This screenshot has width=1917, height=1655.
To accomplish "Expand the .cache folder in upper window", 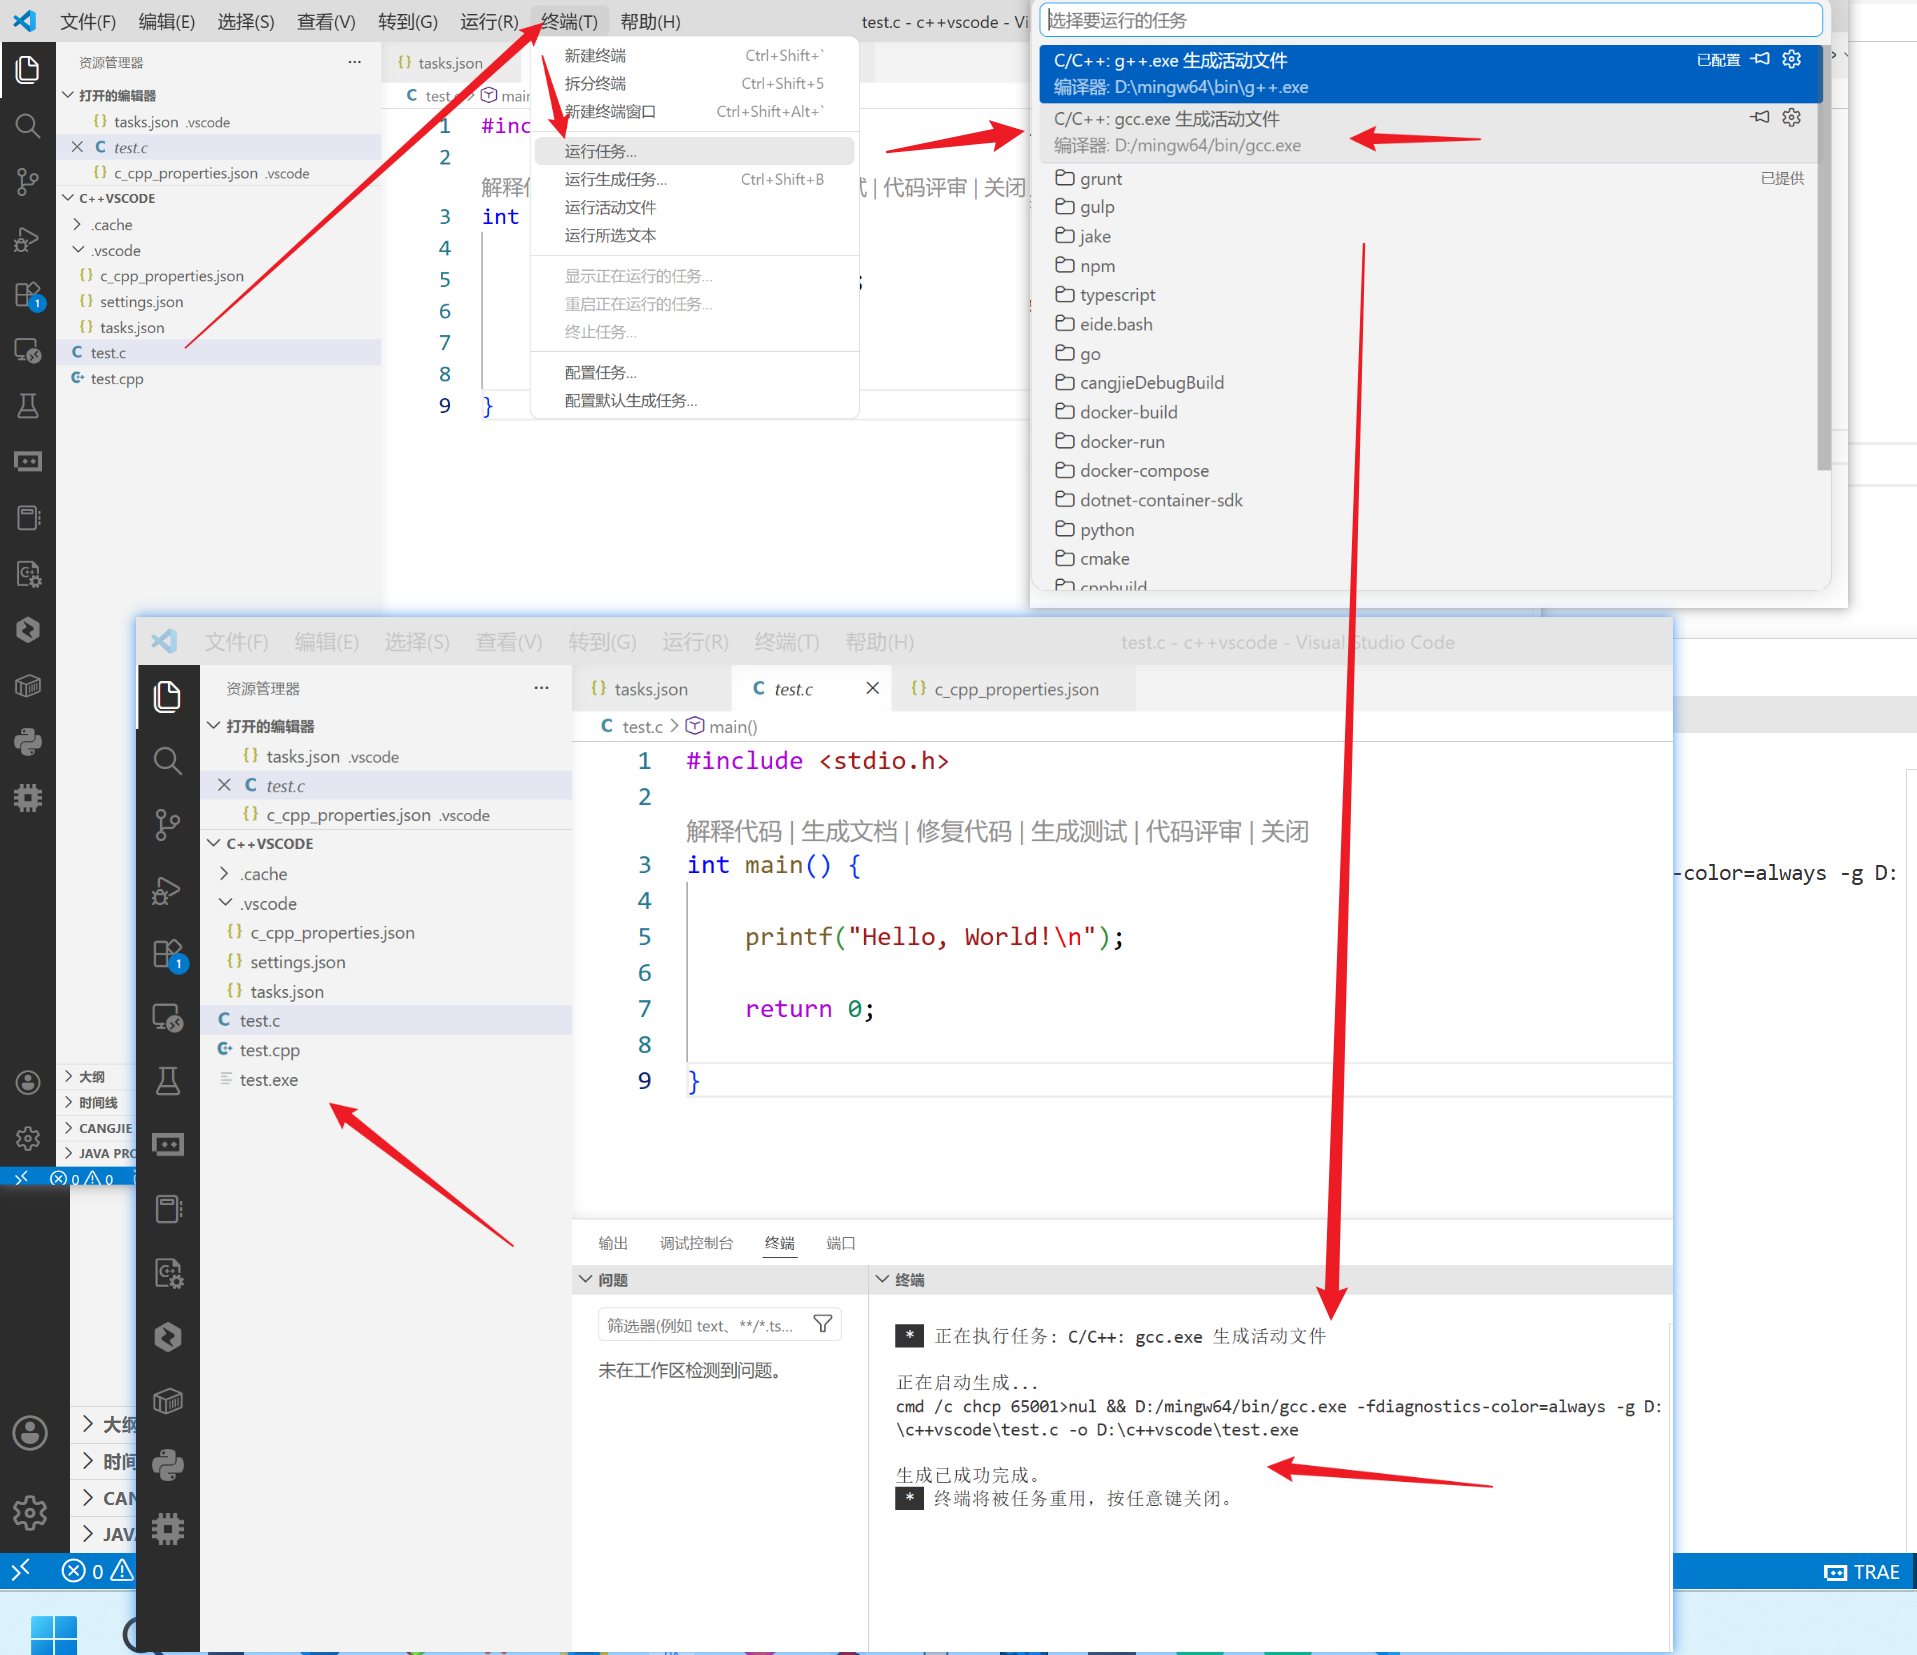I will point(77,224).
